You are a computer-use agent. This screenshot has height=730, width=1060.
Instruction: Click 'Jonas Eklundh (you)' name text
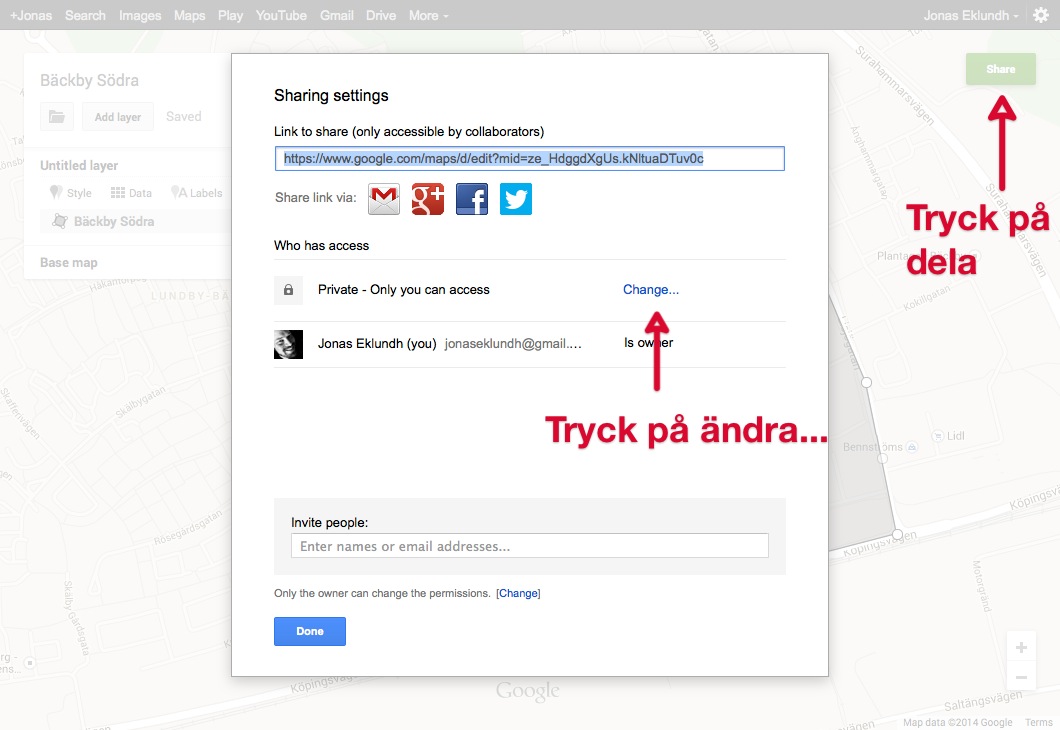(377, 343)
